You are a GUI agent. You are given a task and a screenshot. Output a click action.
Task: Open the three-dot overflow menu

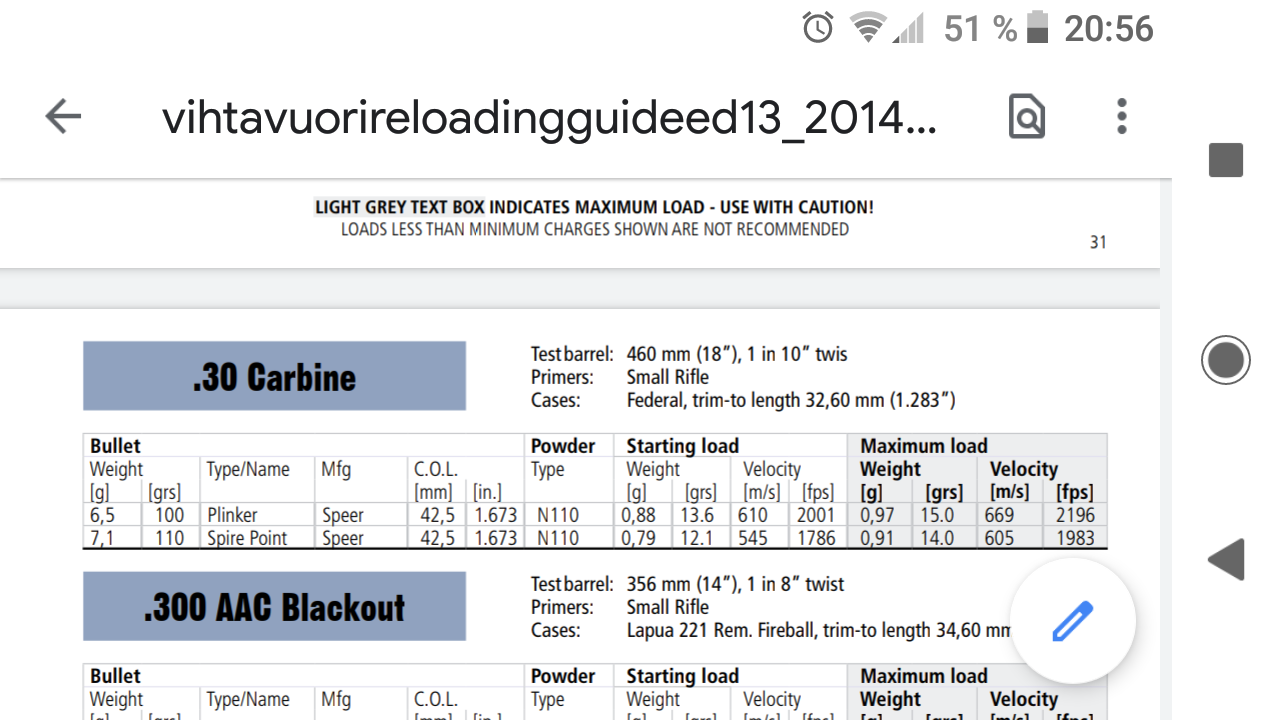1121,117
